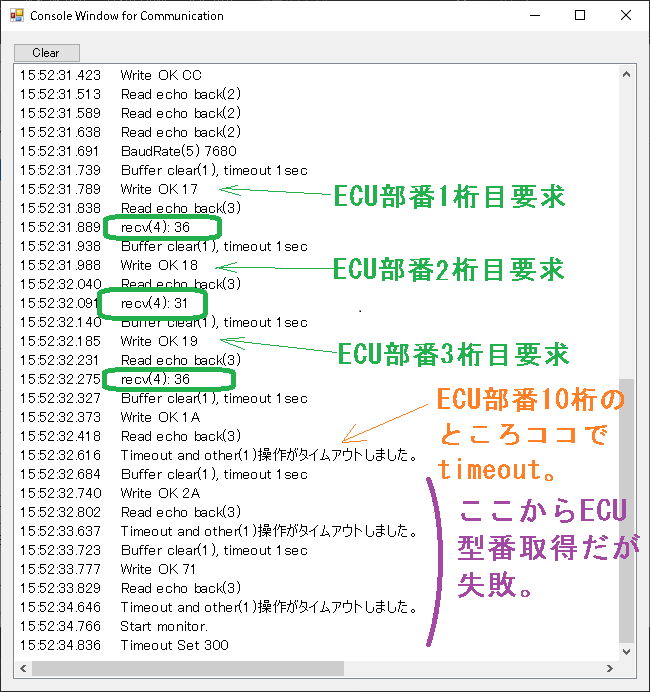Click 'Buffer clear(1), timeout 1sec' at 15:52:32.684
The height and width of the screenshot is (692, 650).
214,474
